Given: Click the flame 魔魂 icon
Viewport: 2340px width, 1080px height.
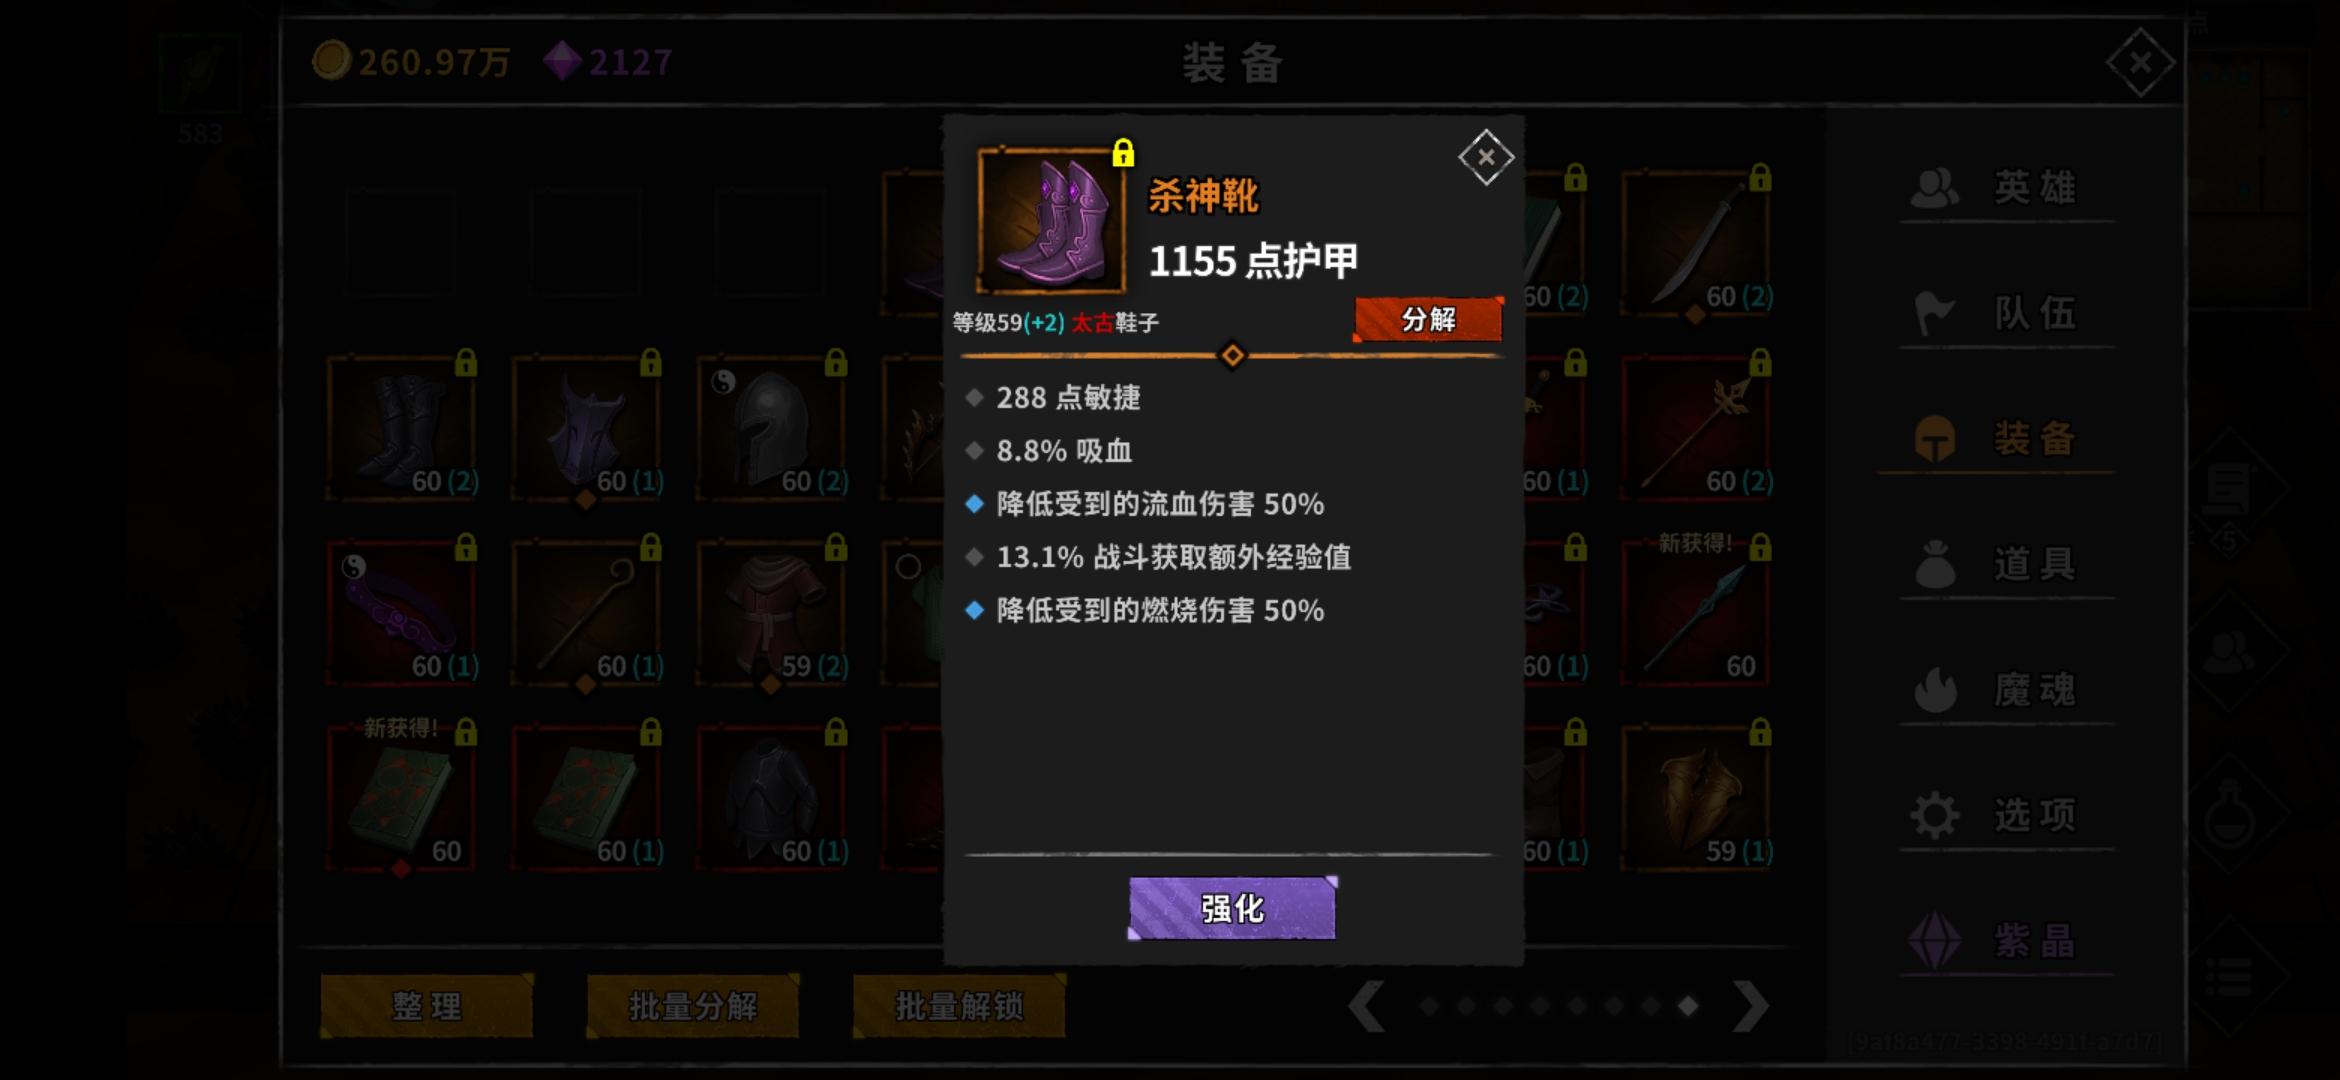Looking at the screenshot, I should (1935, 690).
